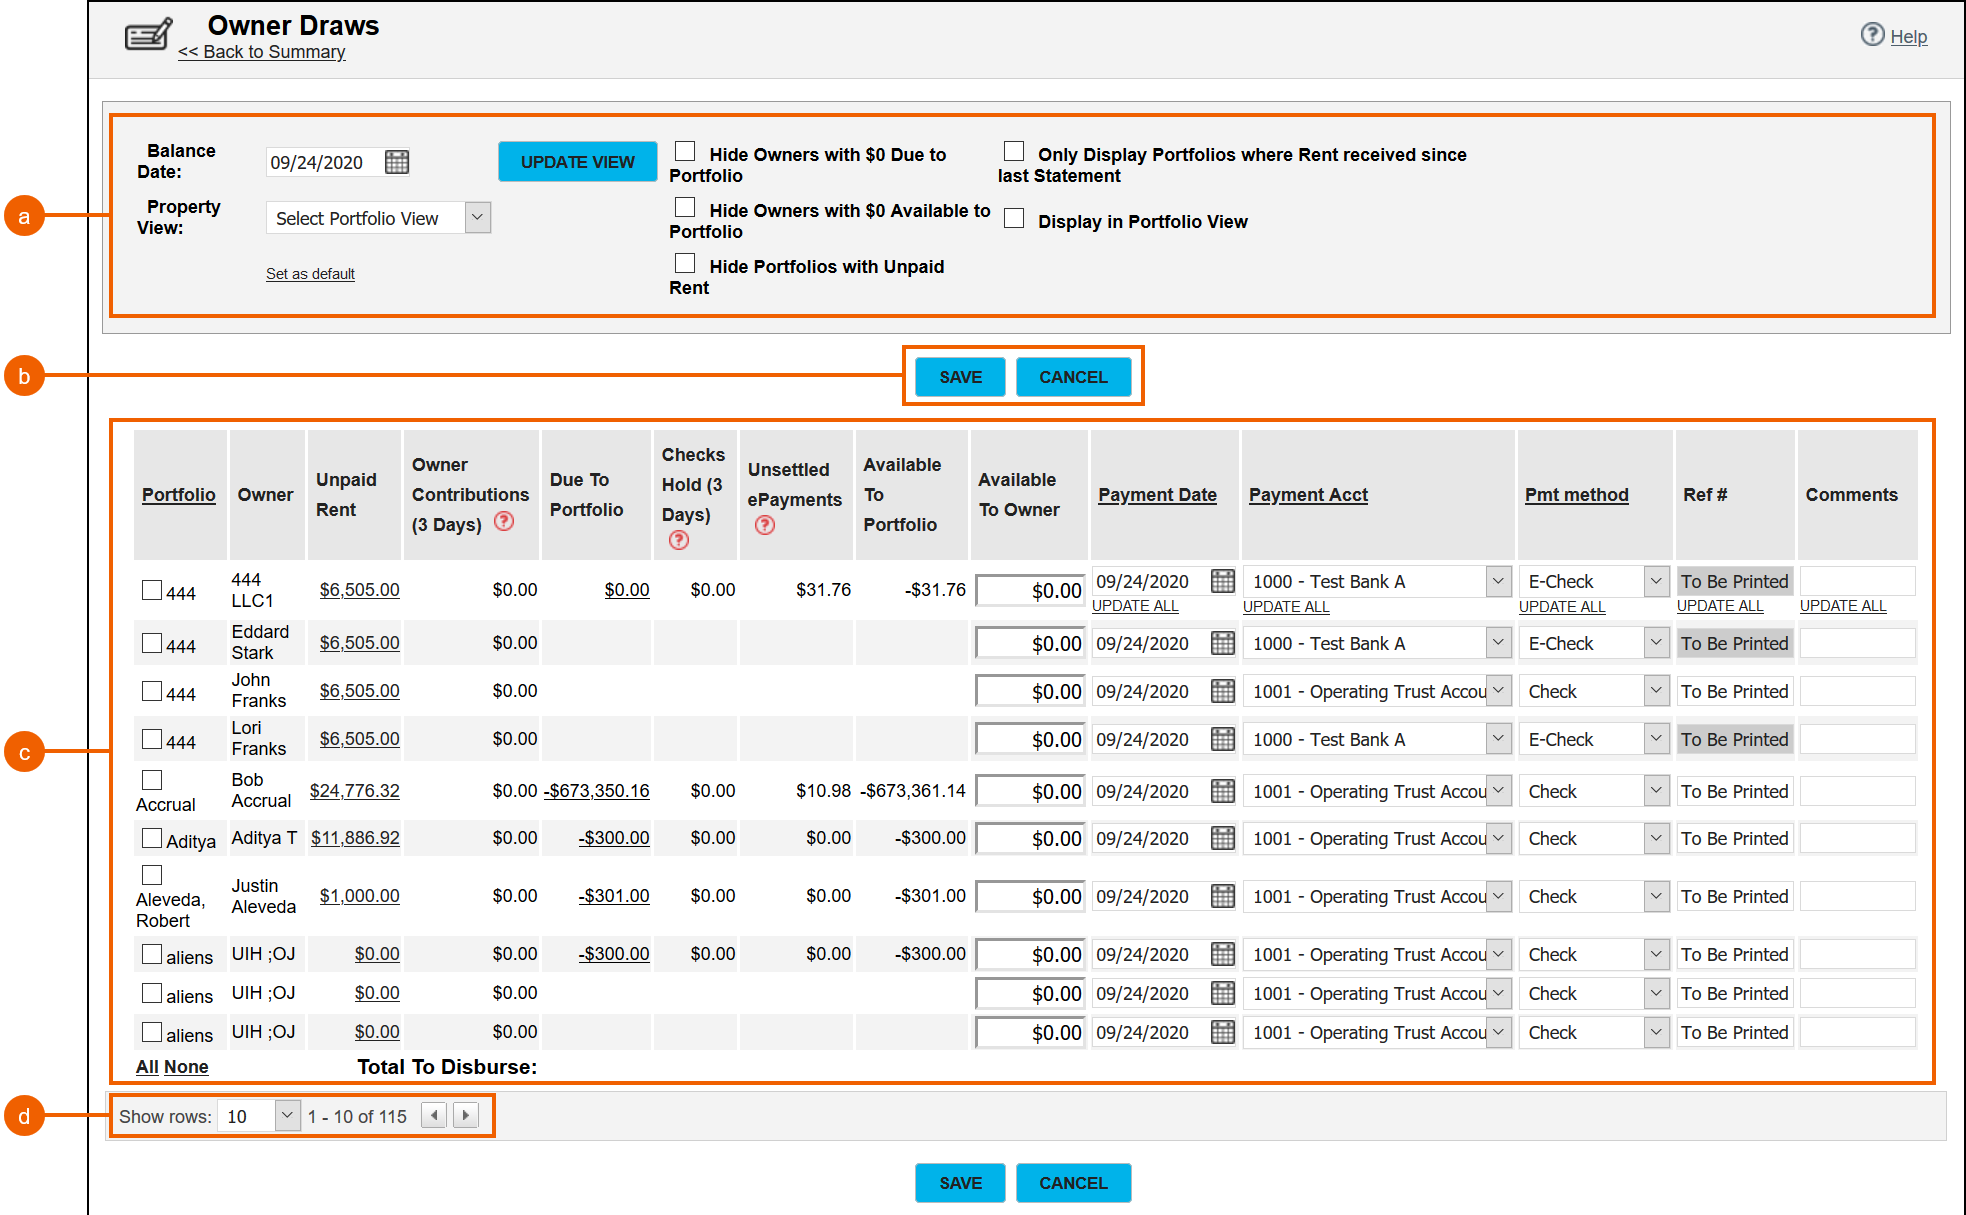Image resolution: width=1966 pixels, height=1215 pixels.
Task: Click the Back to Summary link
Action: coord(262,52)
